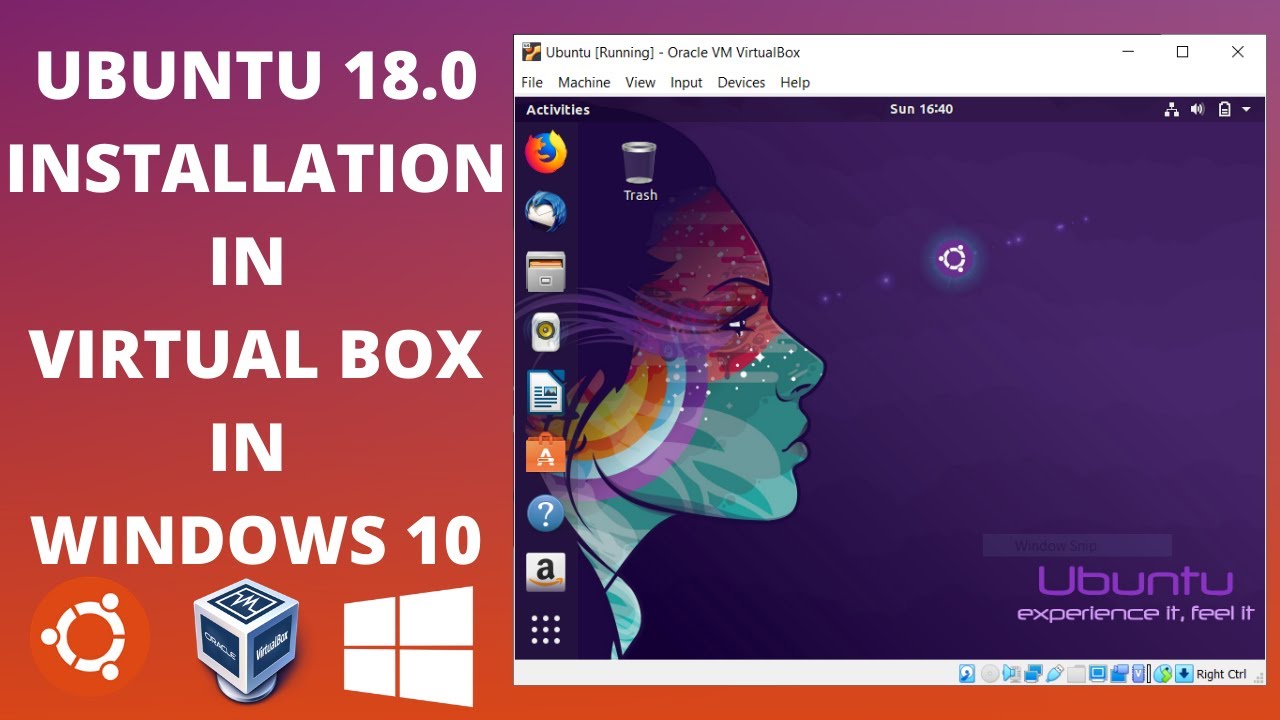This screenshot has width=1280, height=720.
Task: Launch Rhythmbox music player from dock
Action: (x=545, y=332)
